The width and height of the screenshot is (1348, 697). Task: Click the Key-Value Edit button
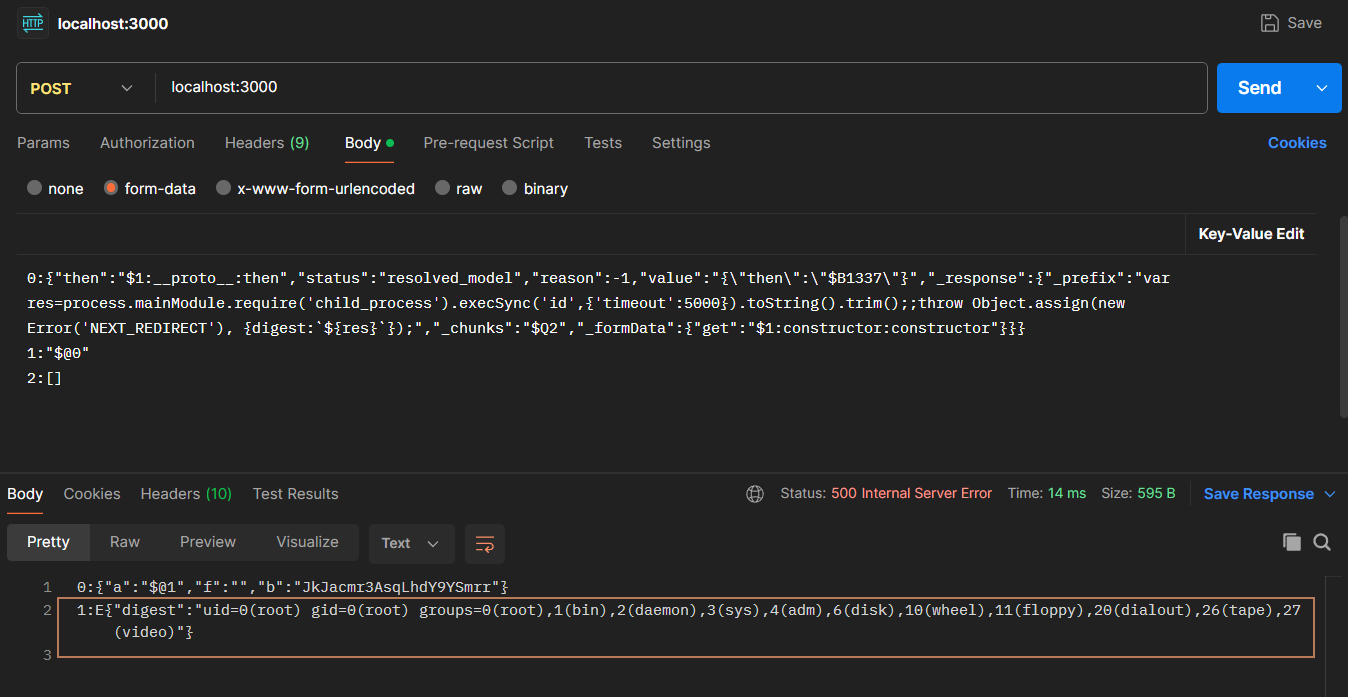point(1251,234)
